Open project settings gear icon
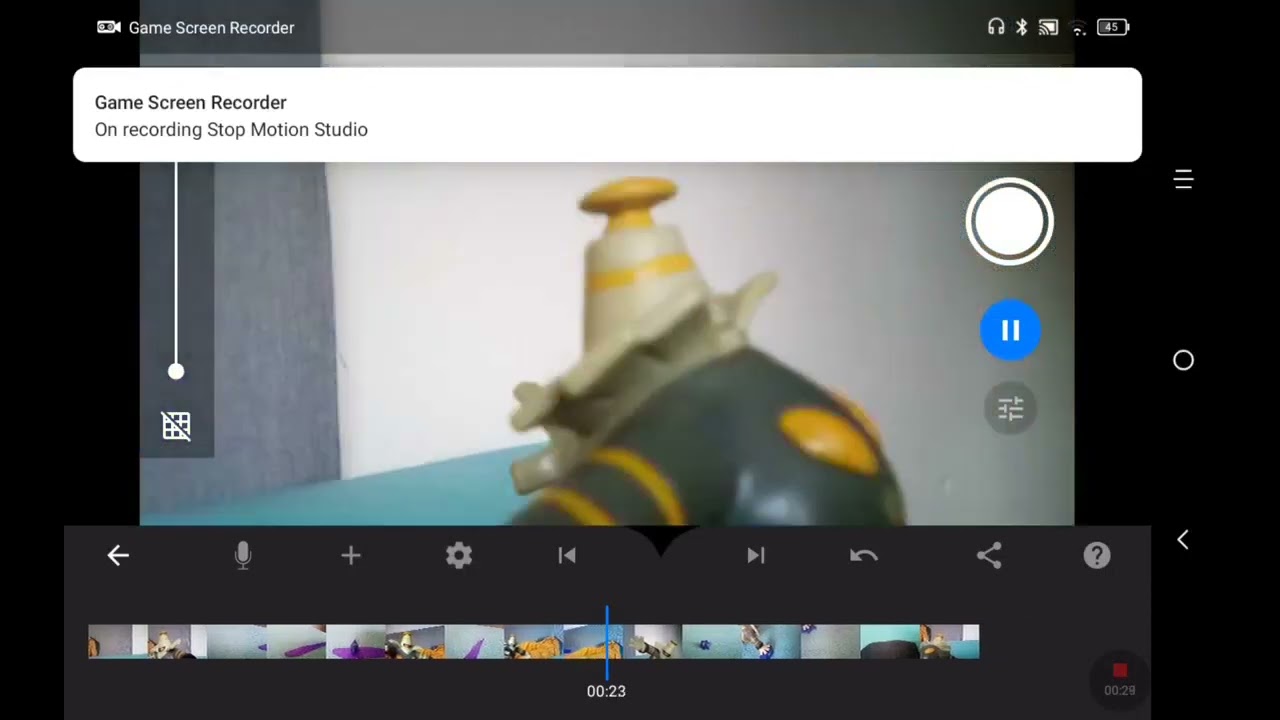 (459, 555)
